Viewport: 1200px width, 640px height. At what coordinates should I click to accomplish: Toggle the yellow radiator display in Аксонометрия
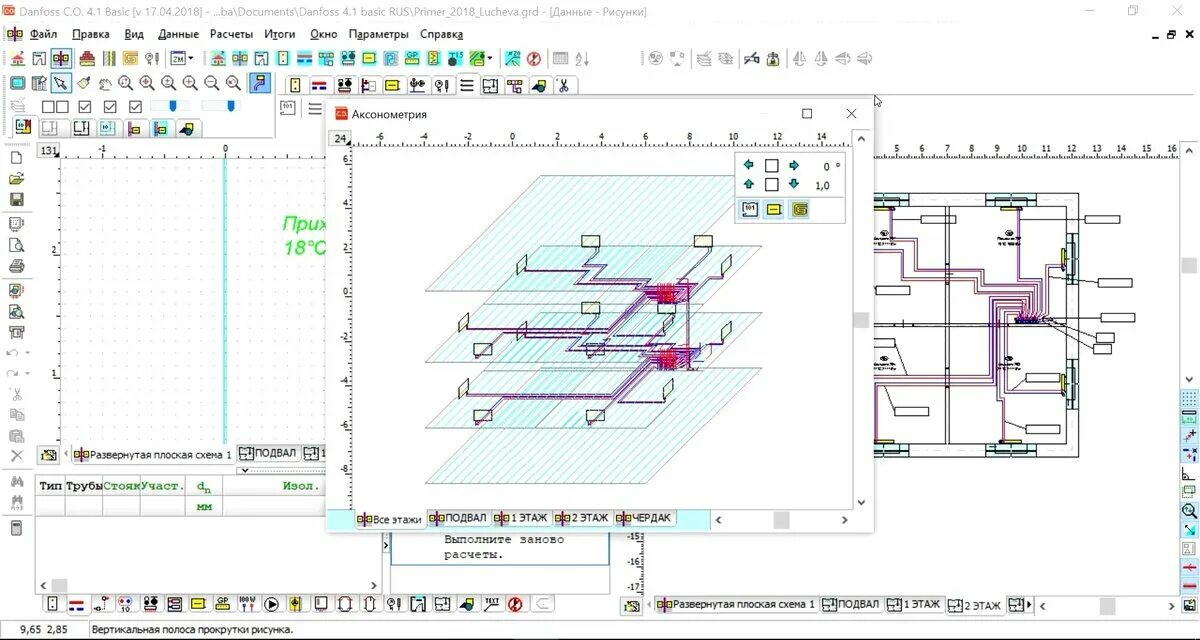[x=774, y=209]
